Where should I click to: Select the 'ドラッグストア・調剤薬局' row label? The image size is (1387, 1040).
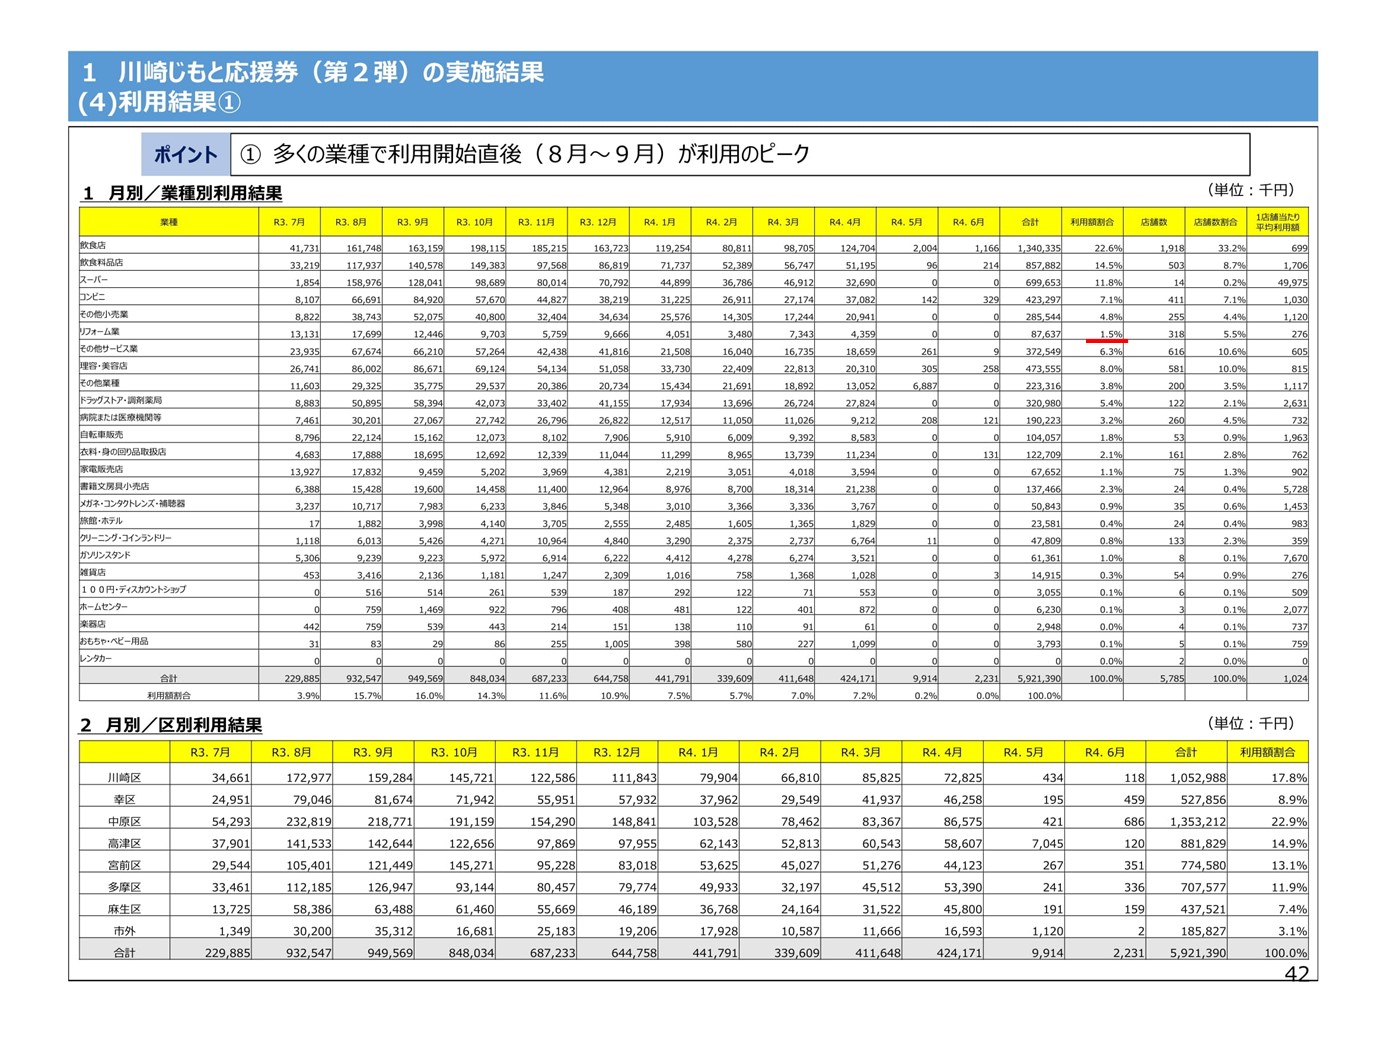coord(121,400)
